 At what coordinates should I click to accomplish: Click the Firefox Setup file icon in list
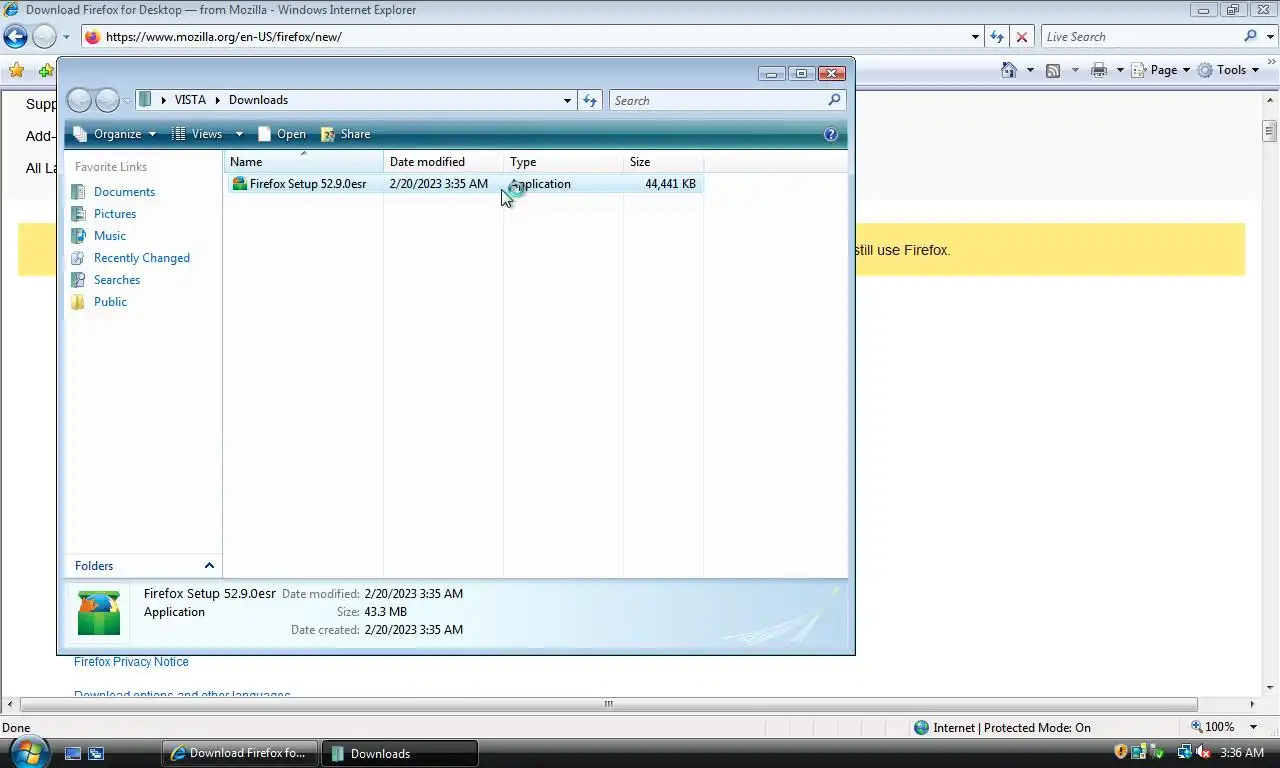[239, 184]
